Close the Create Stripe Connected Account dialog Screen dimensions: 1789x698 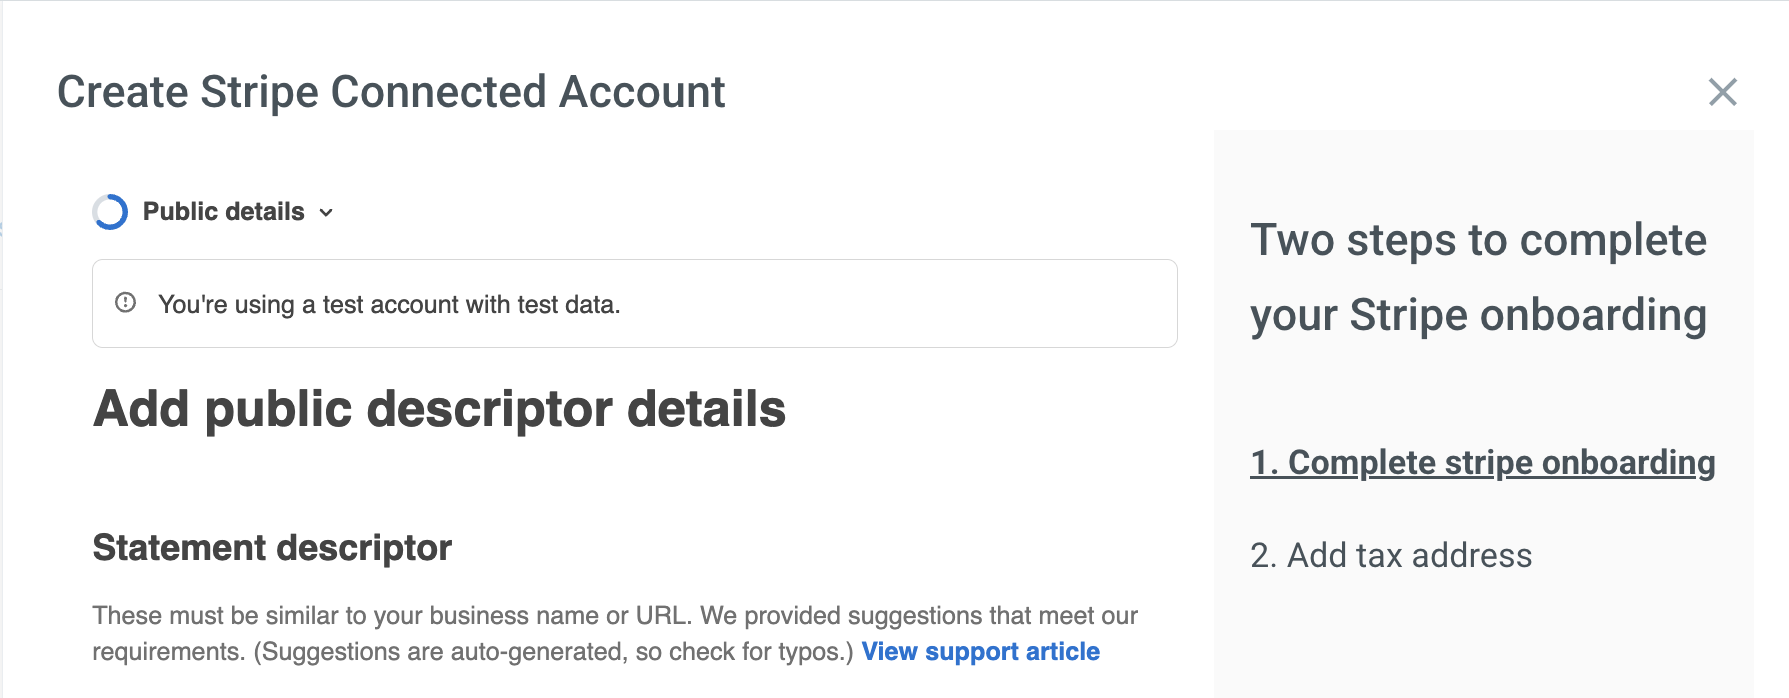1722,92
